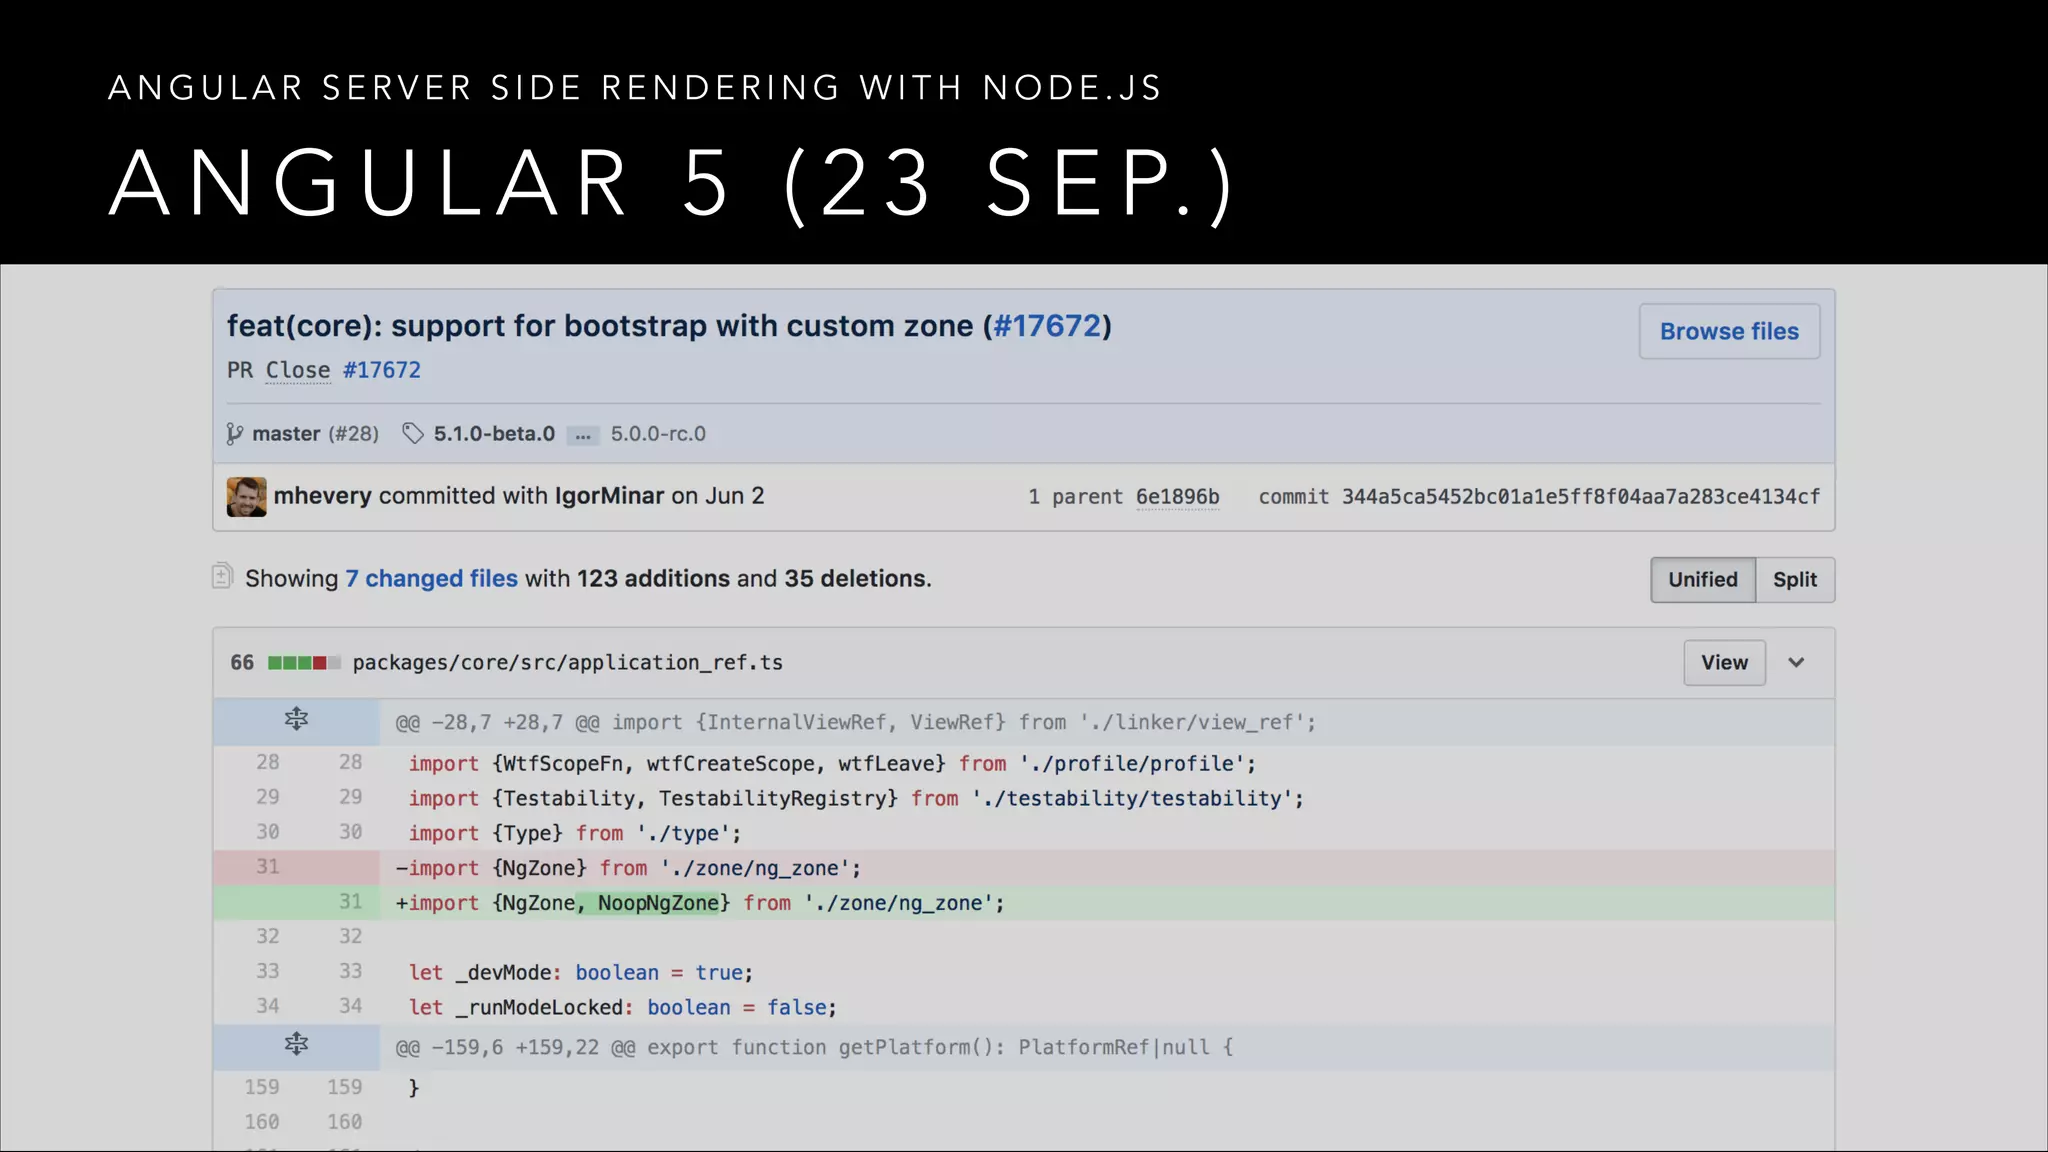This screenshot has height=1152, width=2048.
Task: Click the git branch icon beside master
Action: point(235,434)
